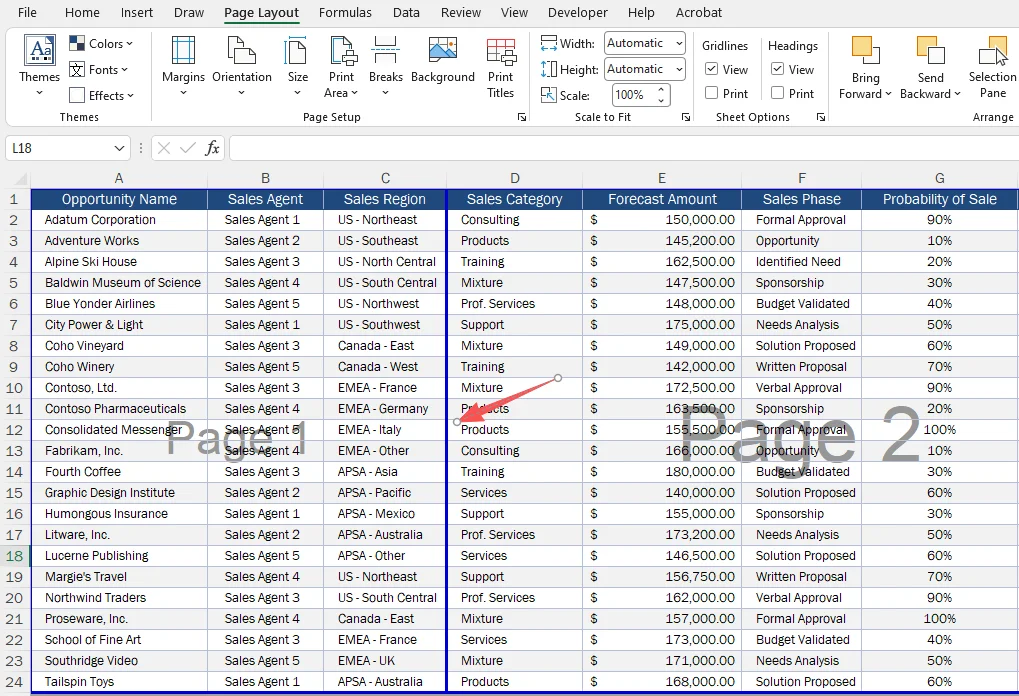Open the theme Effects menu
This screenshot has width=1019, height=696.
(101, 96)
